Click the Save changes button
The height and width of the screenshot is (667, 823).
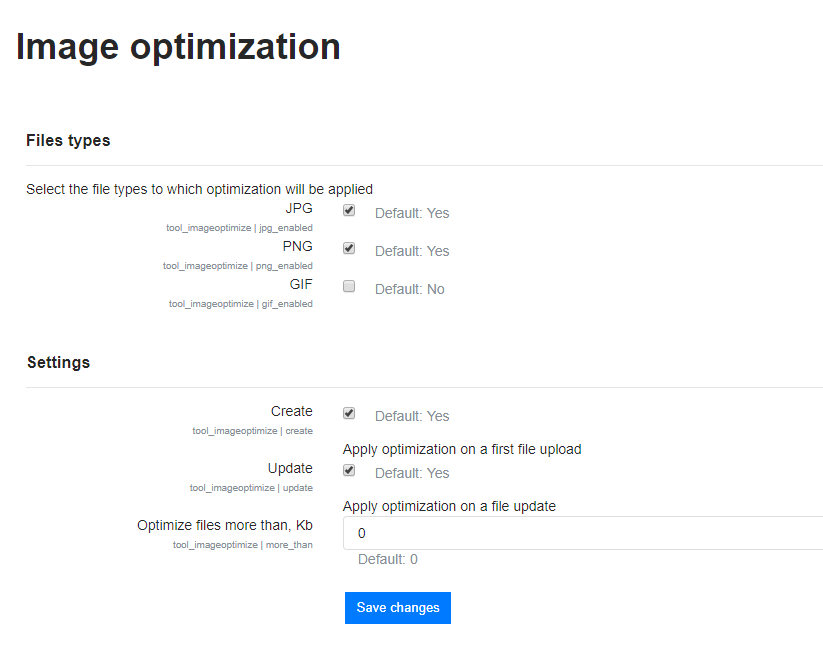[398, 608]
